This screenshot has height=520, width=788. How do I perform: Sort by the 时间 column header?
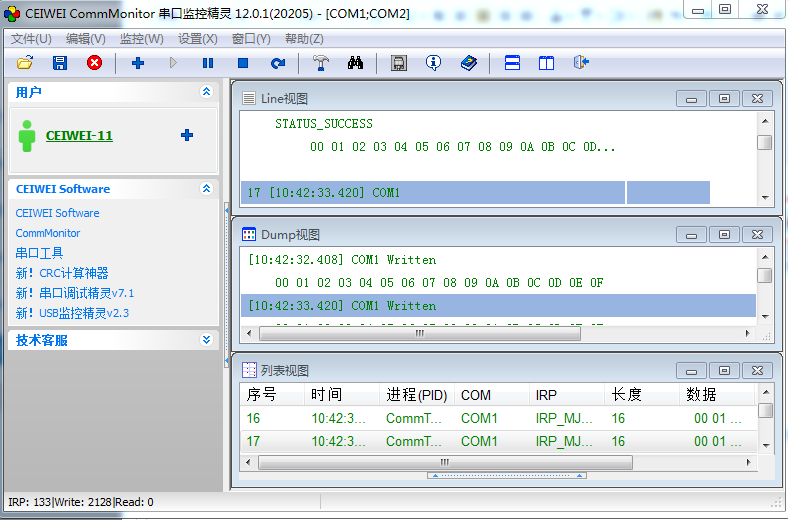[x=342, y=395]
